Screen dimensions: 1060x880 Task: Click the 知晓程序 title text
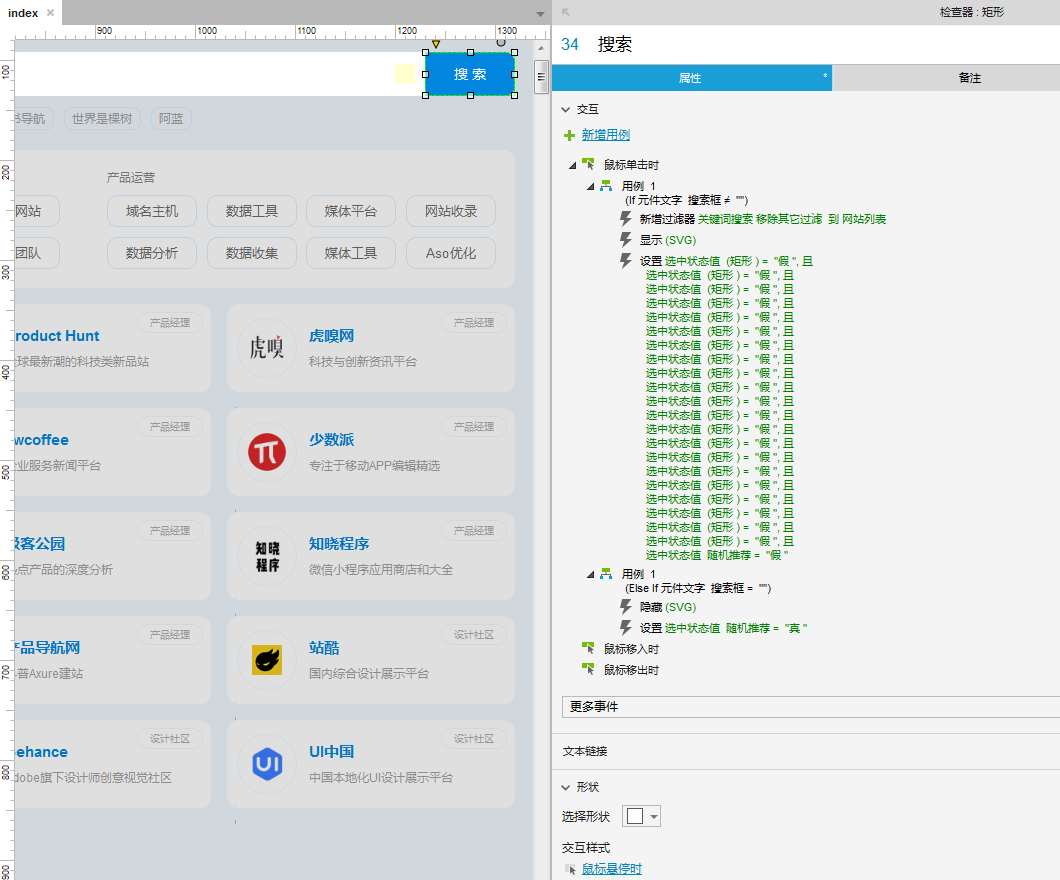[x=339, y=544]
